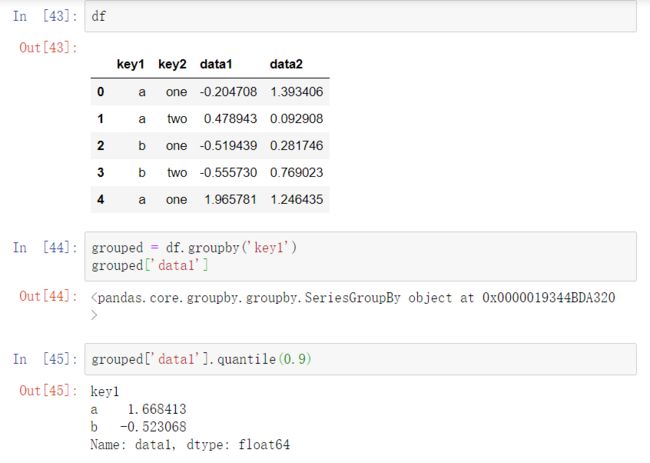Click the groupby code cell In [44]

point(360,257)
